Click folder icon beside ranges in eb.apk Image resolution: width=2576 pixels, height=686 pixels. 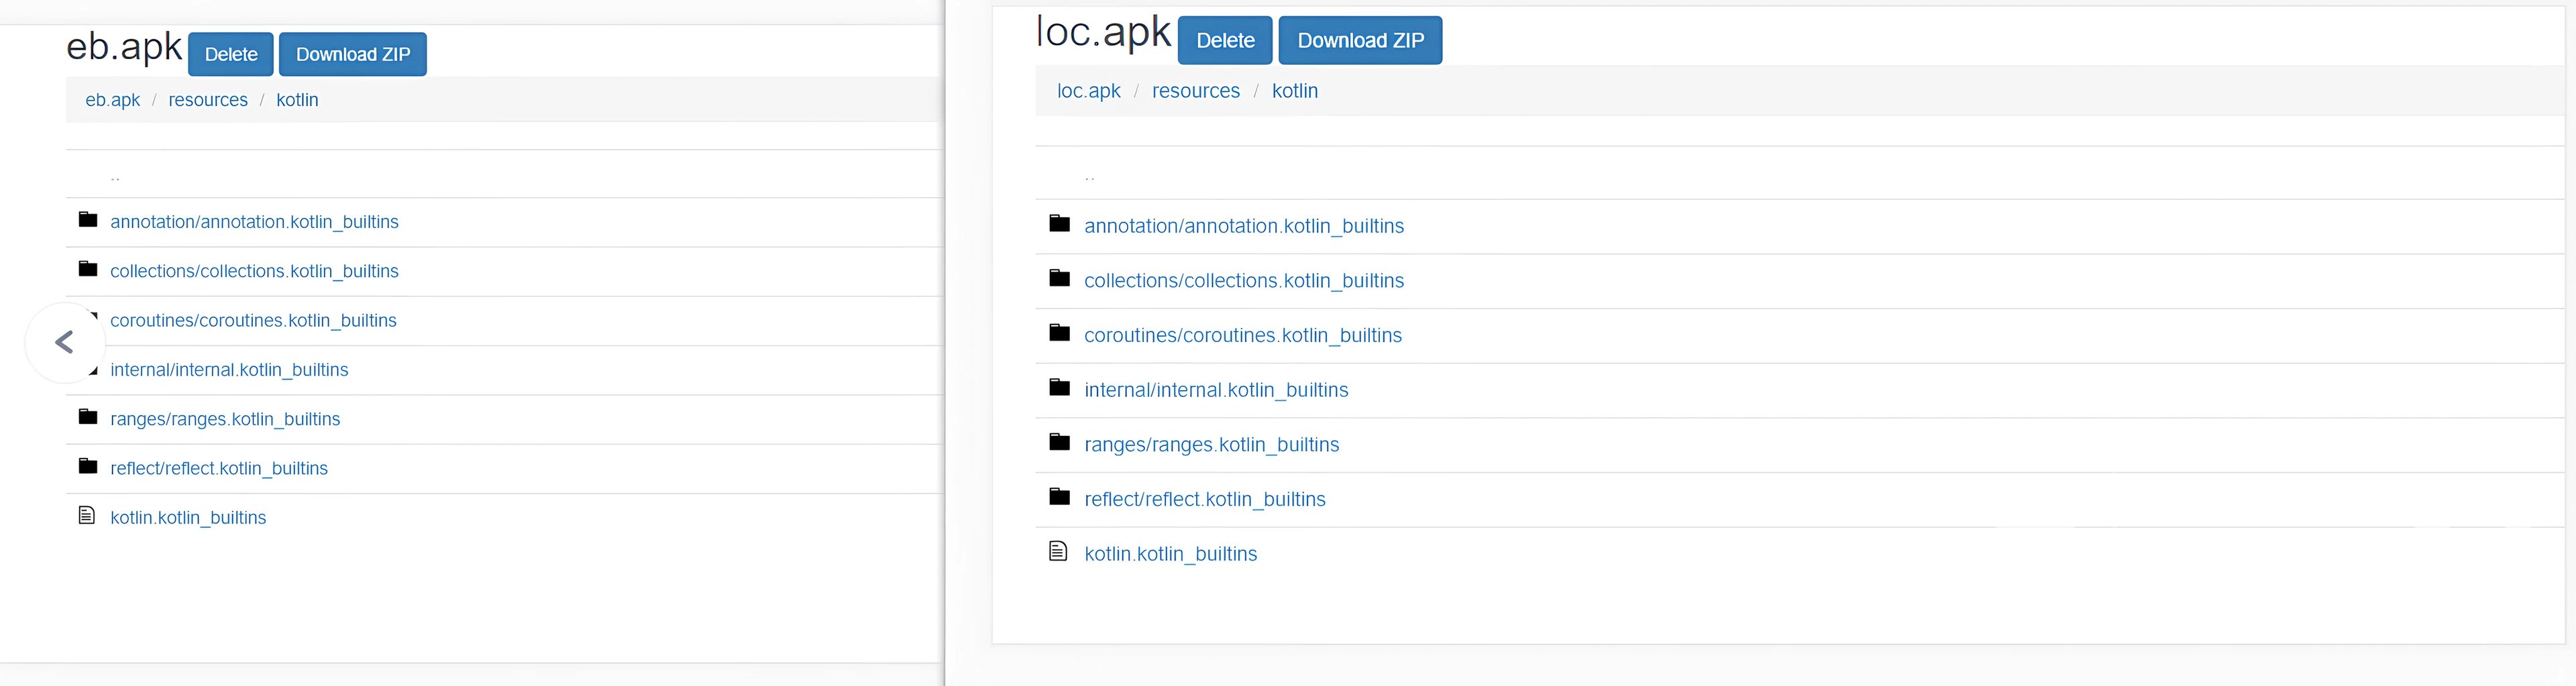(88, 416)
